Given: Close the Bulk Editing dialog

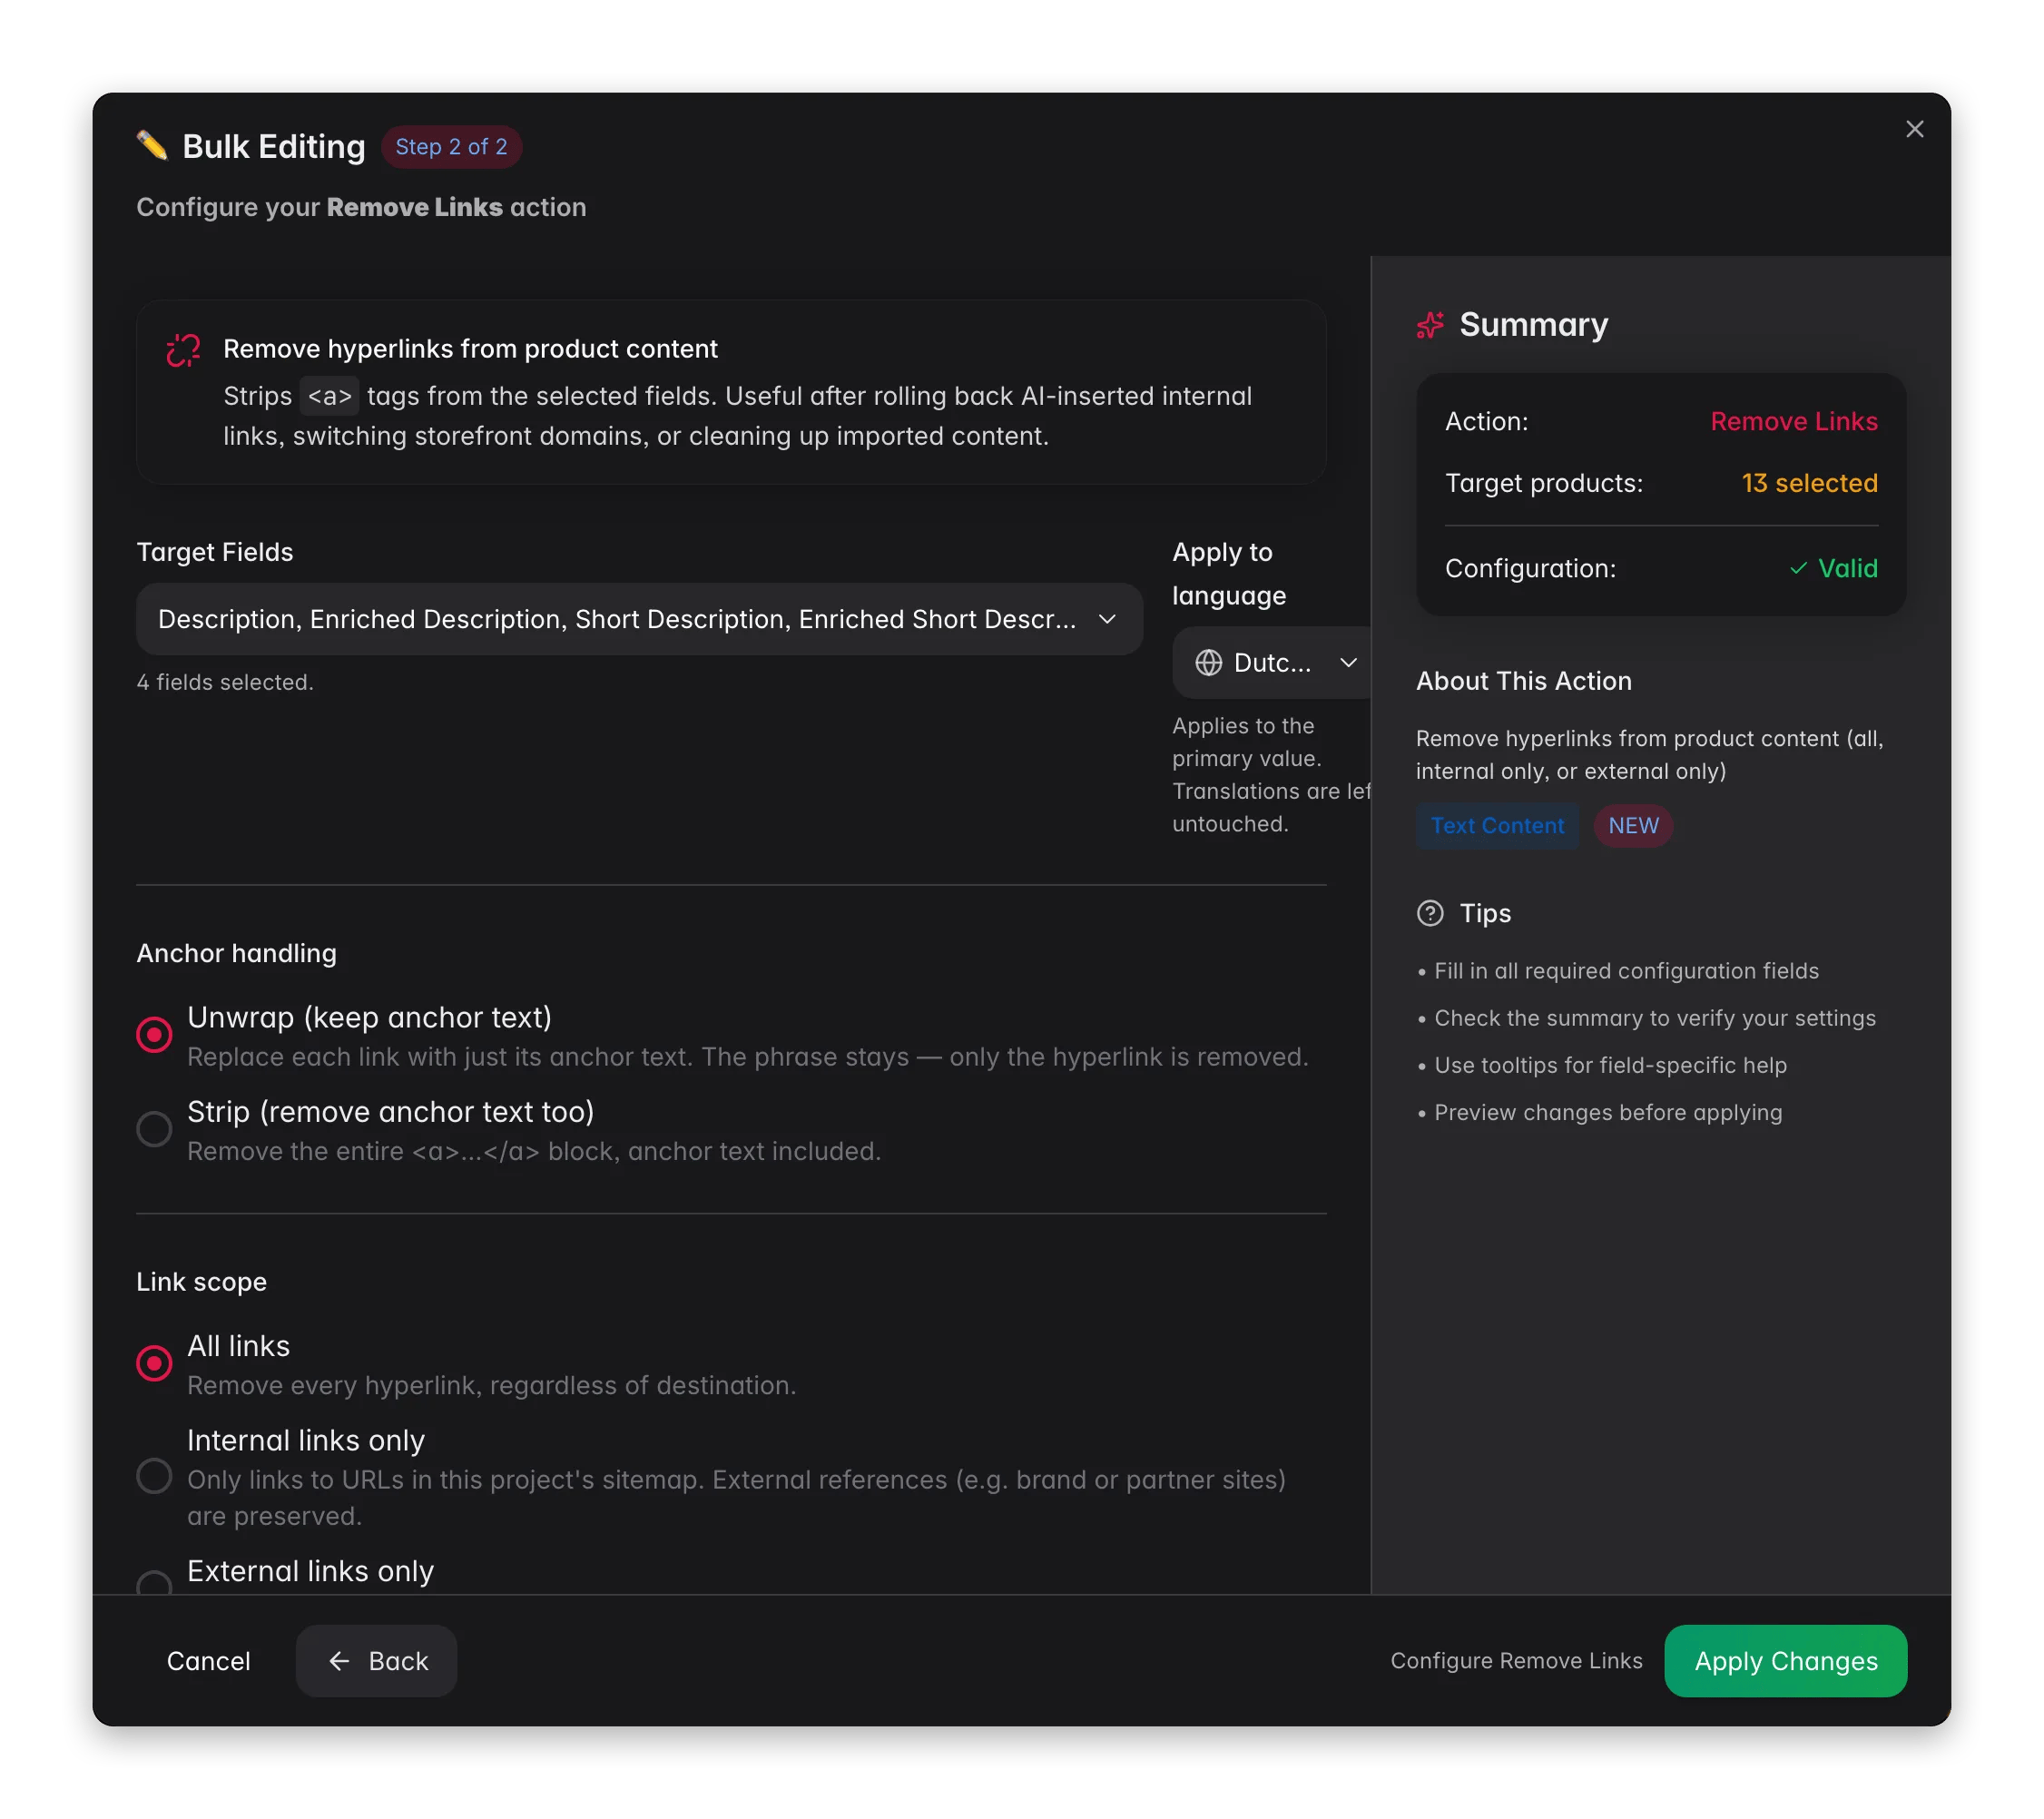Looking at the screenshot, I should (x=1914, y=129).
